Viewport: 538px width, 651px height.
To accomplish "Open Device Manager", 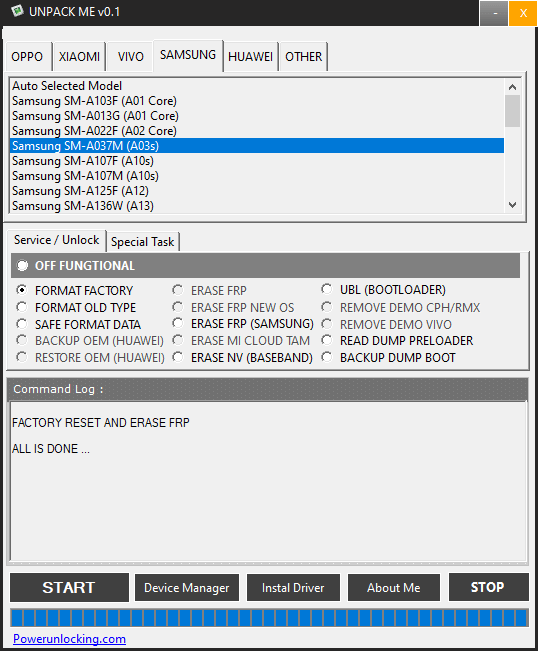I will (187, 587).
